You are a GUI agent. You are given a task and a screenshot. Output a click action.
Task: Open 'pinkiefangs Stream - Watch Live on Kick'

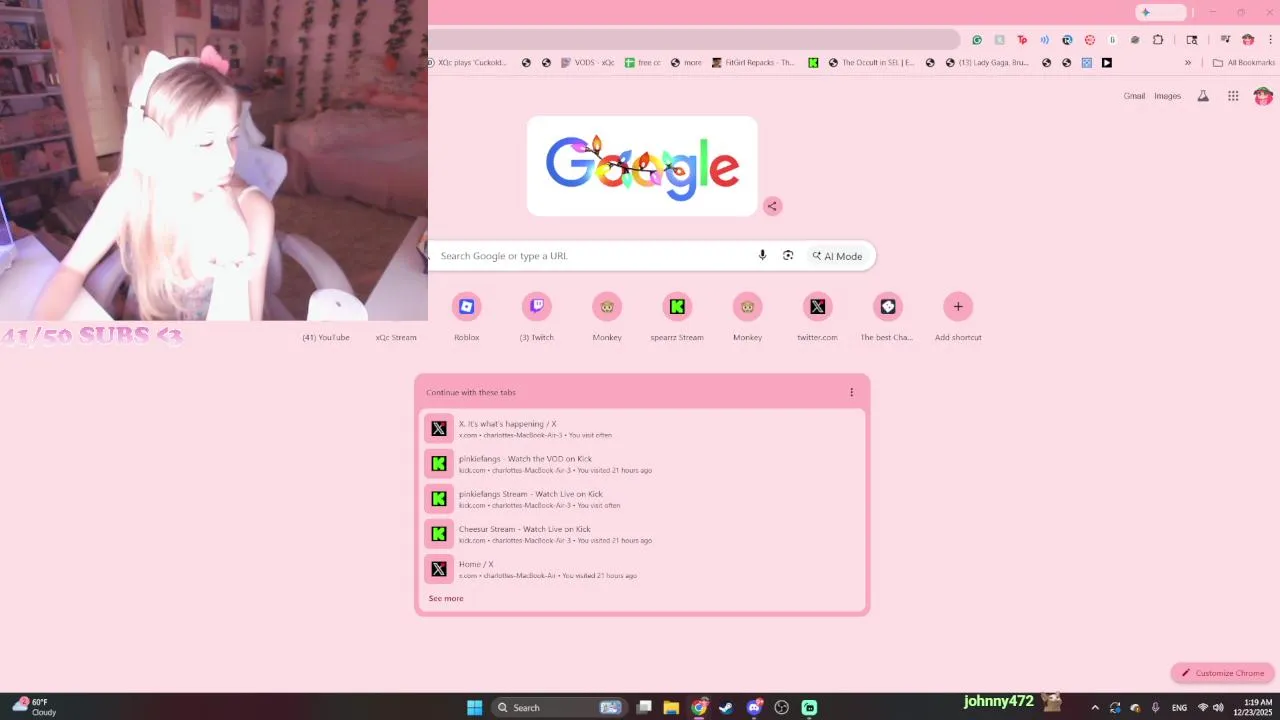pos(641,498)
